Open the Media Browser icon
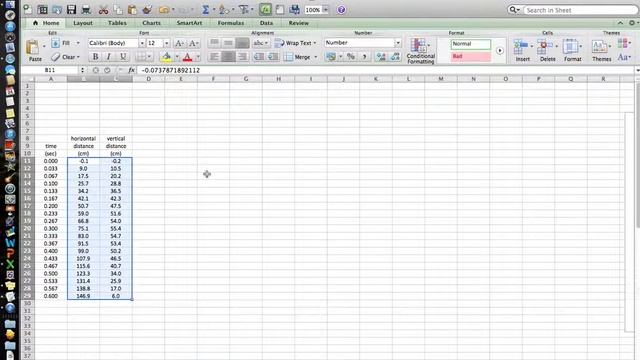This screenshot has width=640, height=360. click(295, 9)
